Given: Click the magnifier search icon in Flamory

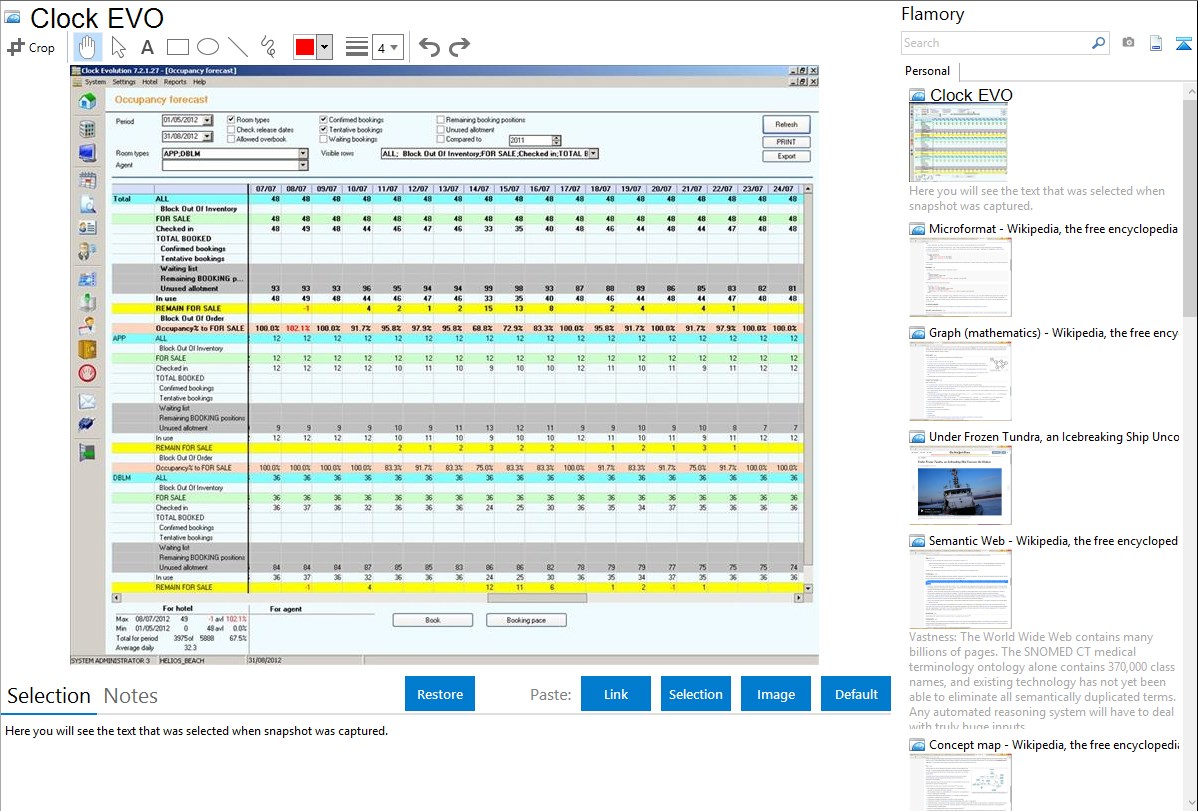Looking at the screenshot, I should click(x=1098, y=43).
